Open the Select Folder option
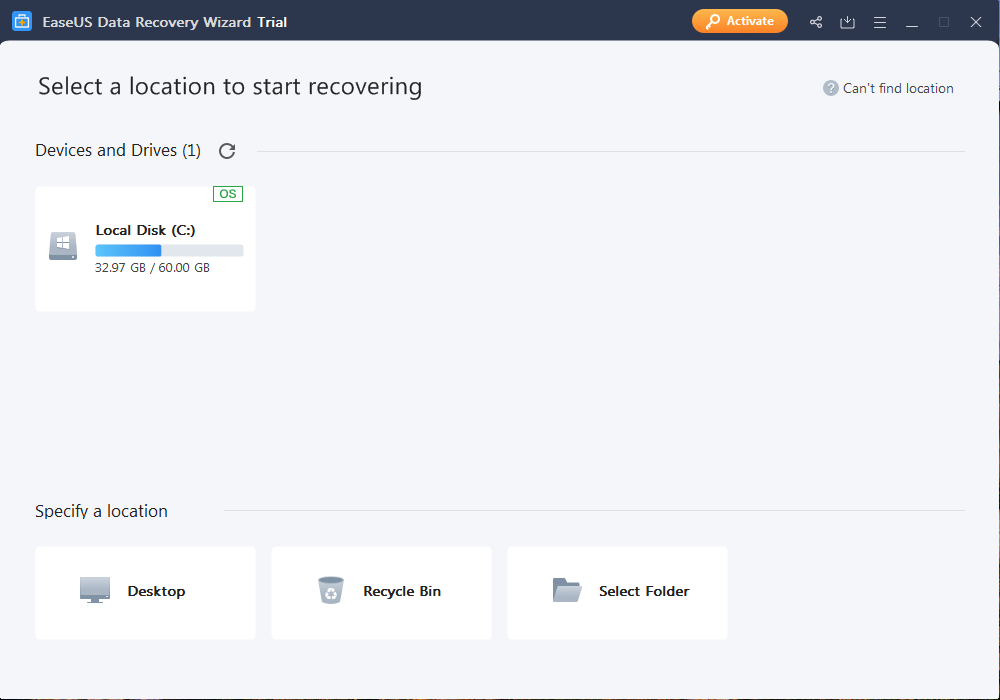The height and width of the screenshot is (700, 1000). click(617, 592)
